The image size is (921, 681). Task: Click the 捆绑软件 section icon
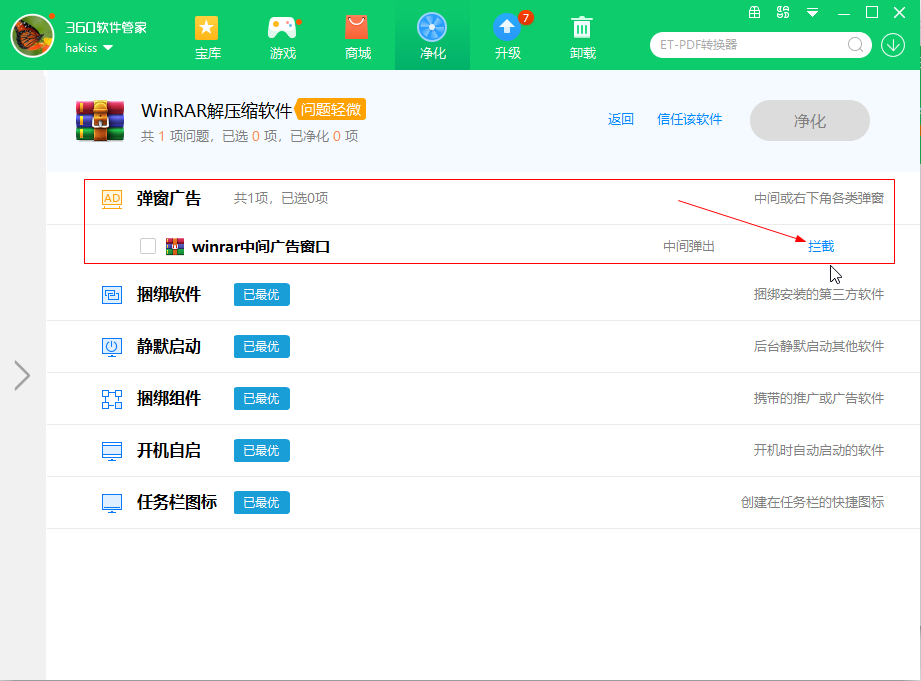pyautogui.click(x=112, y=294)
